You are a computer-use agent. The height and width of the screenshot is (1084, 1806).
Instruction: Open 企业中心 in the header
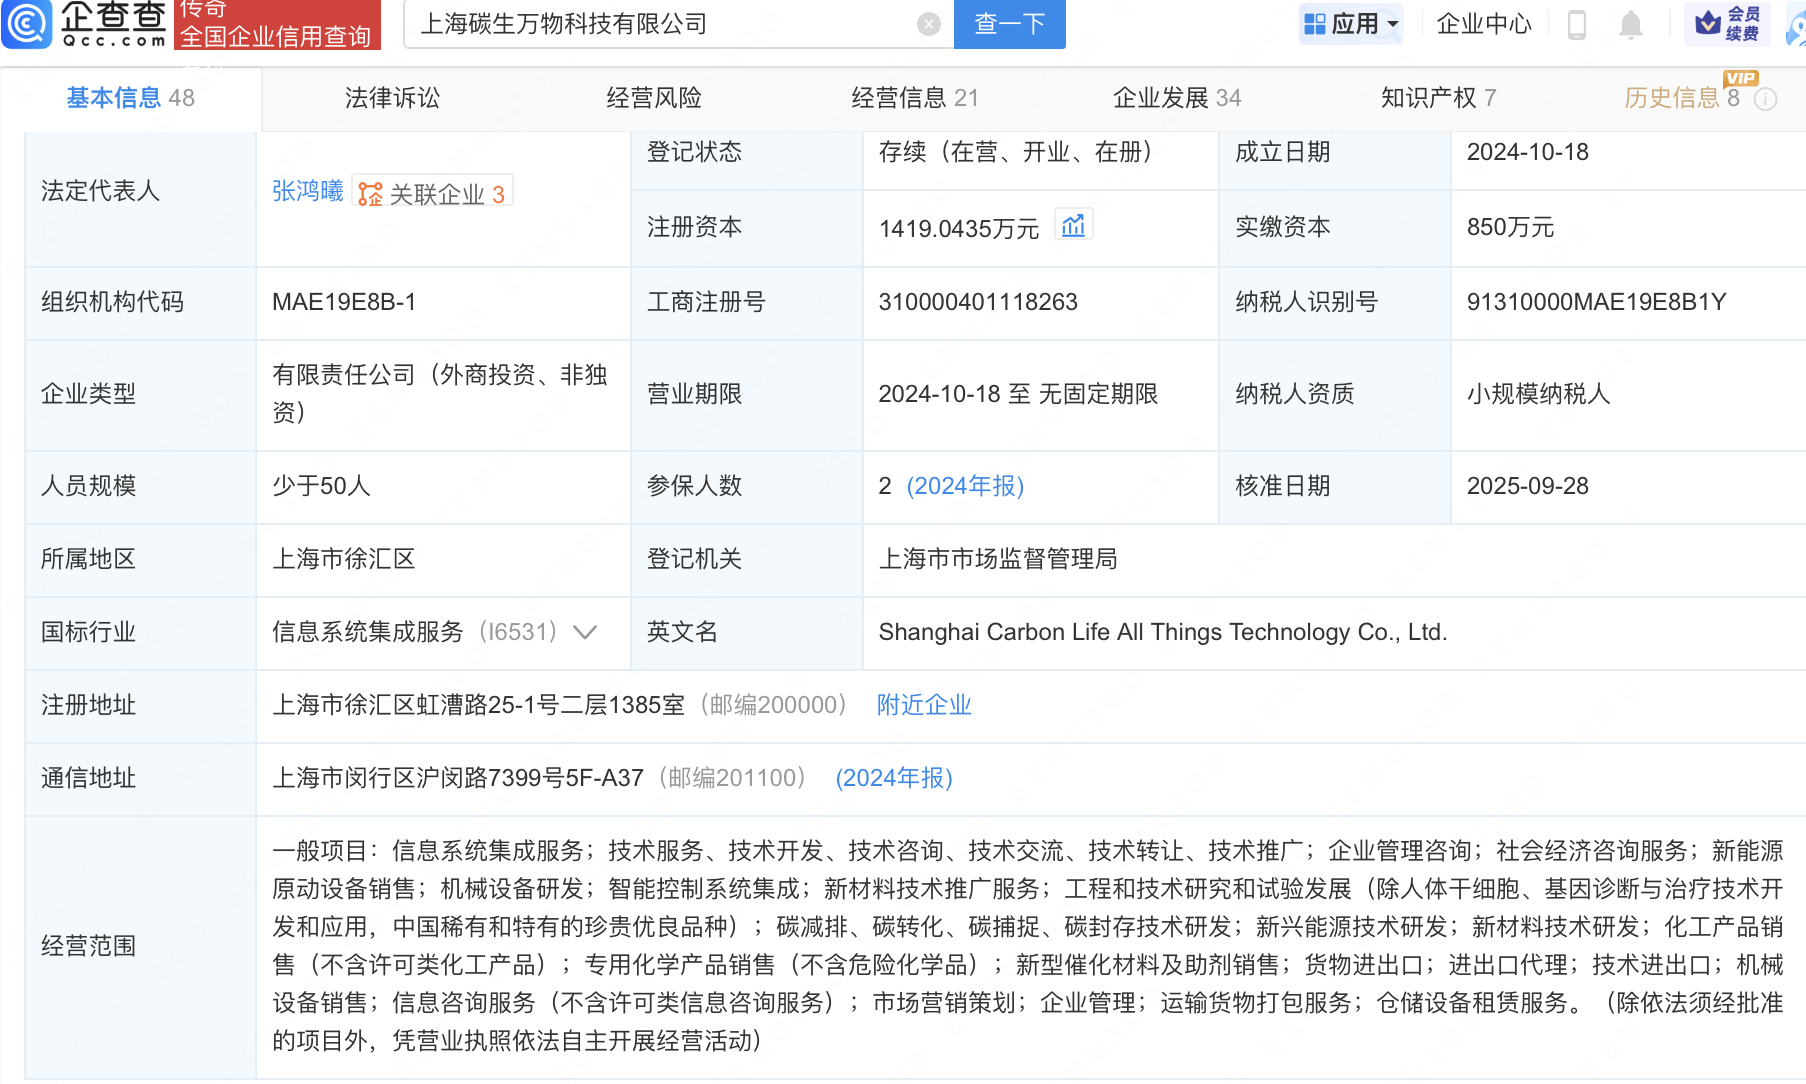[x=1483, y=24]
